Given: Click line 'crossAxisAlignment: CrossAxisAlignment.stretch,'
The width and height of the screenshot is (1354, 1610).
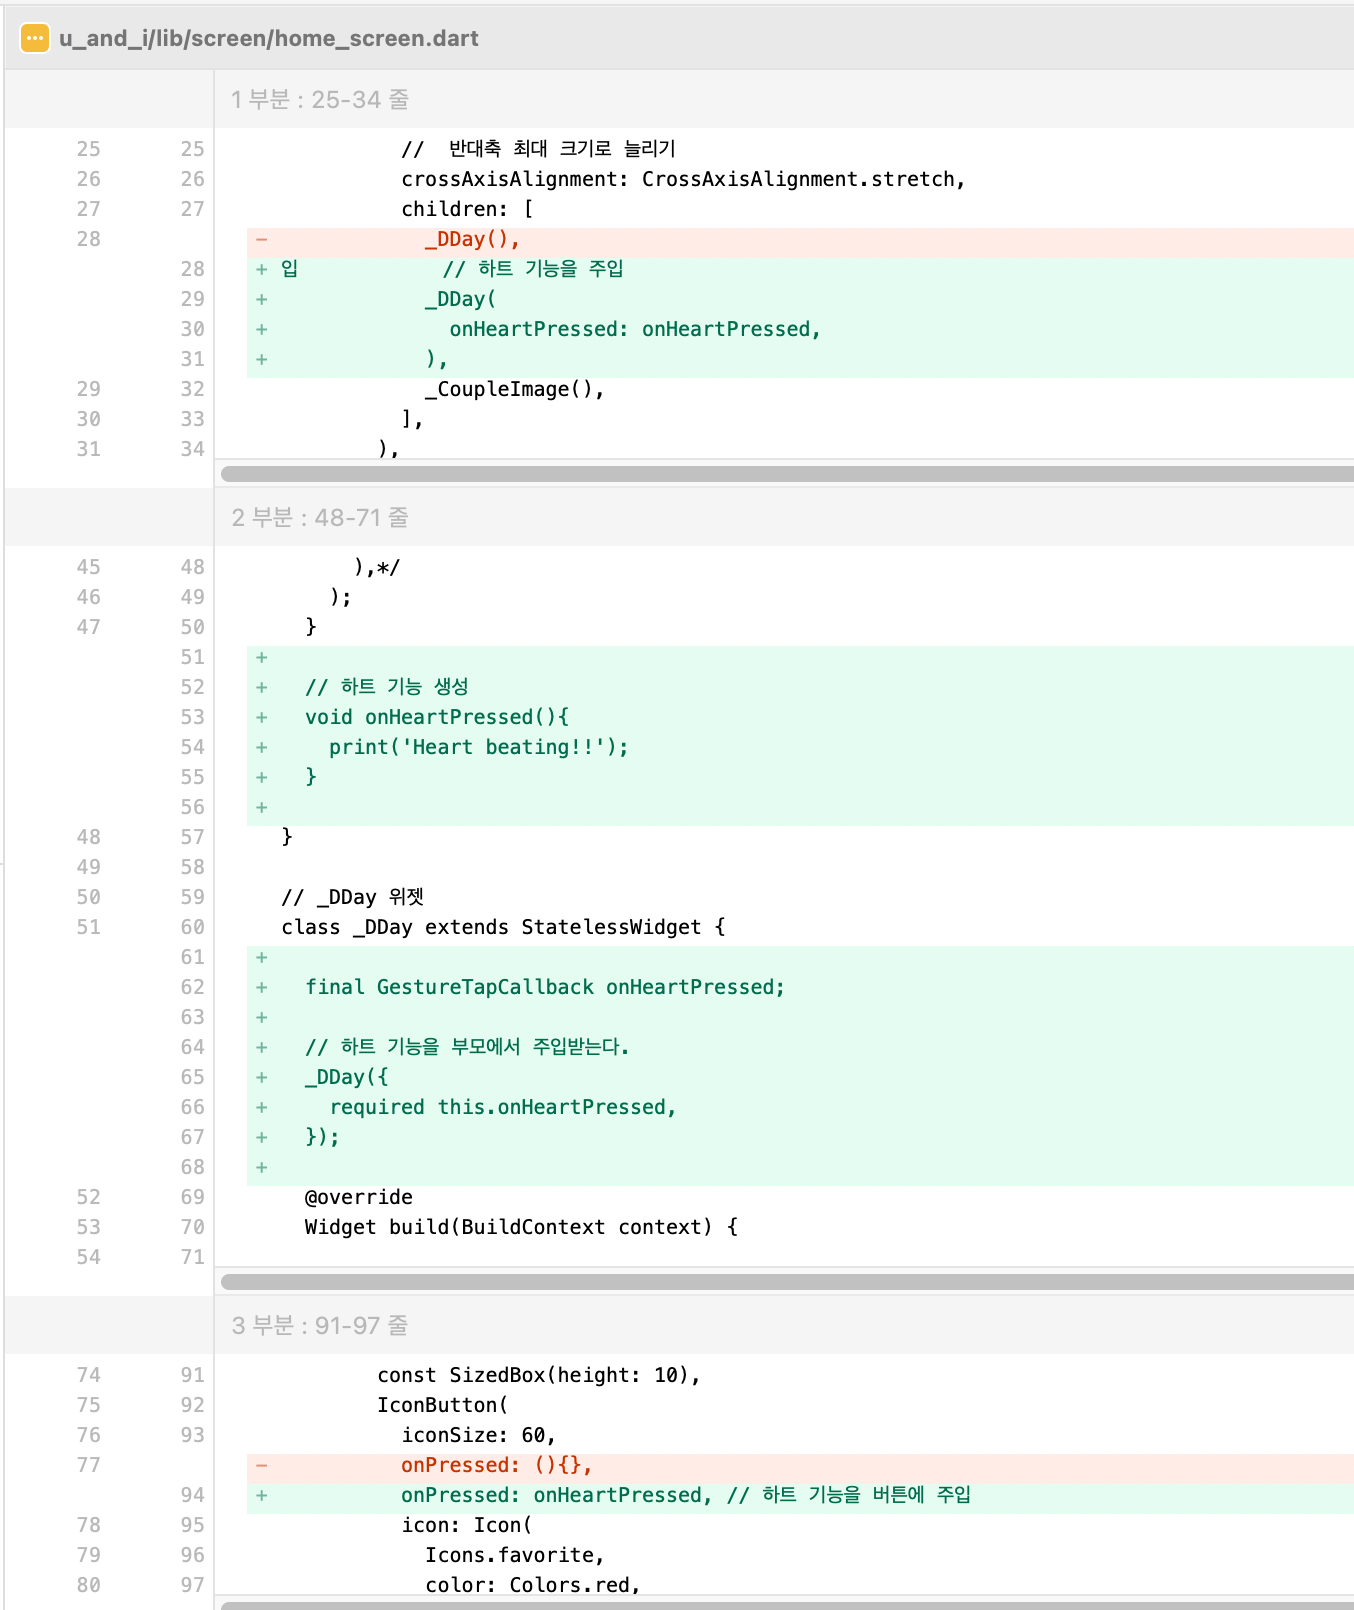Looking at the screenshot, I should pos(683,179).
